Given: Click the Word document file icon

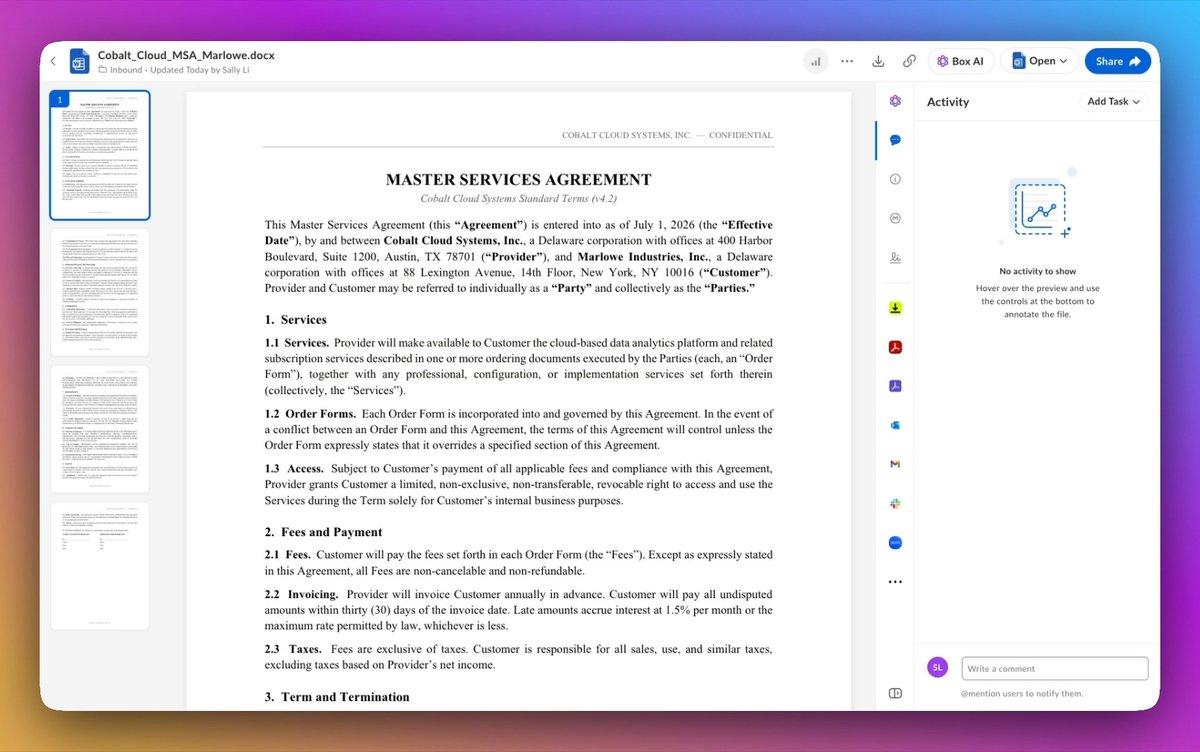Looking at the screenshot, I should click(x=80, y=62).
